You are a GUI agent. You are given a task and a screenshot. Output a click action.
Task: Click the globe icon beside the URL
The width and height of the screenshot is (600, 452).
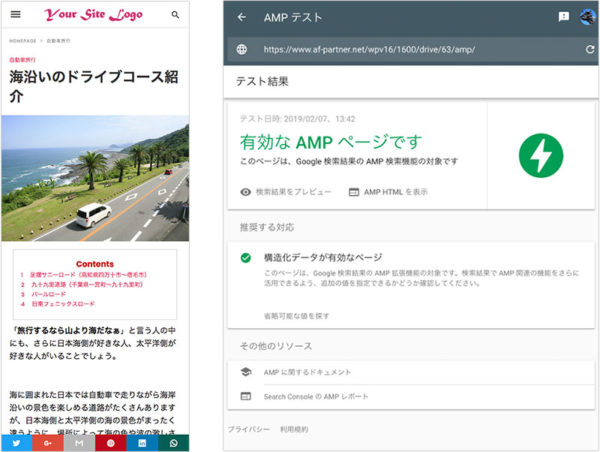click(242, 49)
